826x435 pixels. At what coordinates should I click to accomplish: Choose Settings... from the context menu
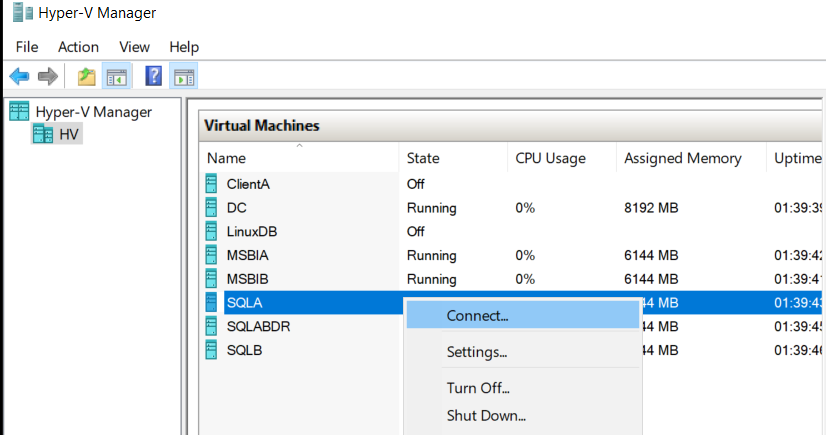coord(523,351)
